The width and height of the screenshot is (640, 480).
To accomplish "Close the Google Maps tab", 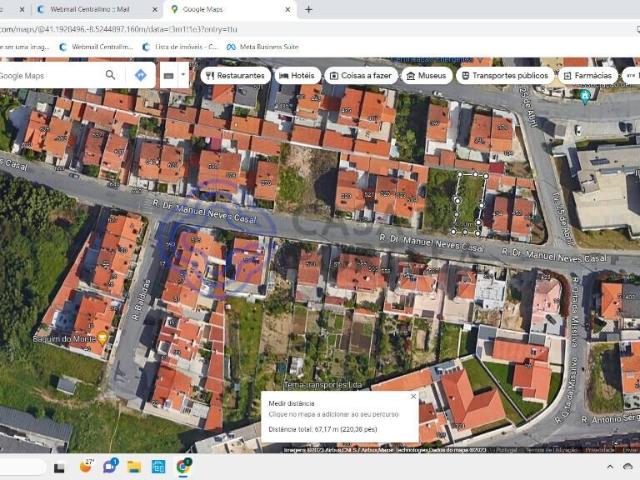I will pos(287,9).
